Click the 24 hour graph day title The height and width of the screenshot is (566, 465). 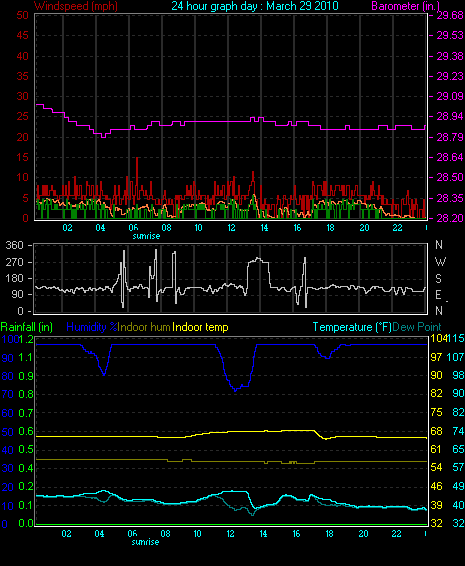[x=255, y=6]
